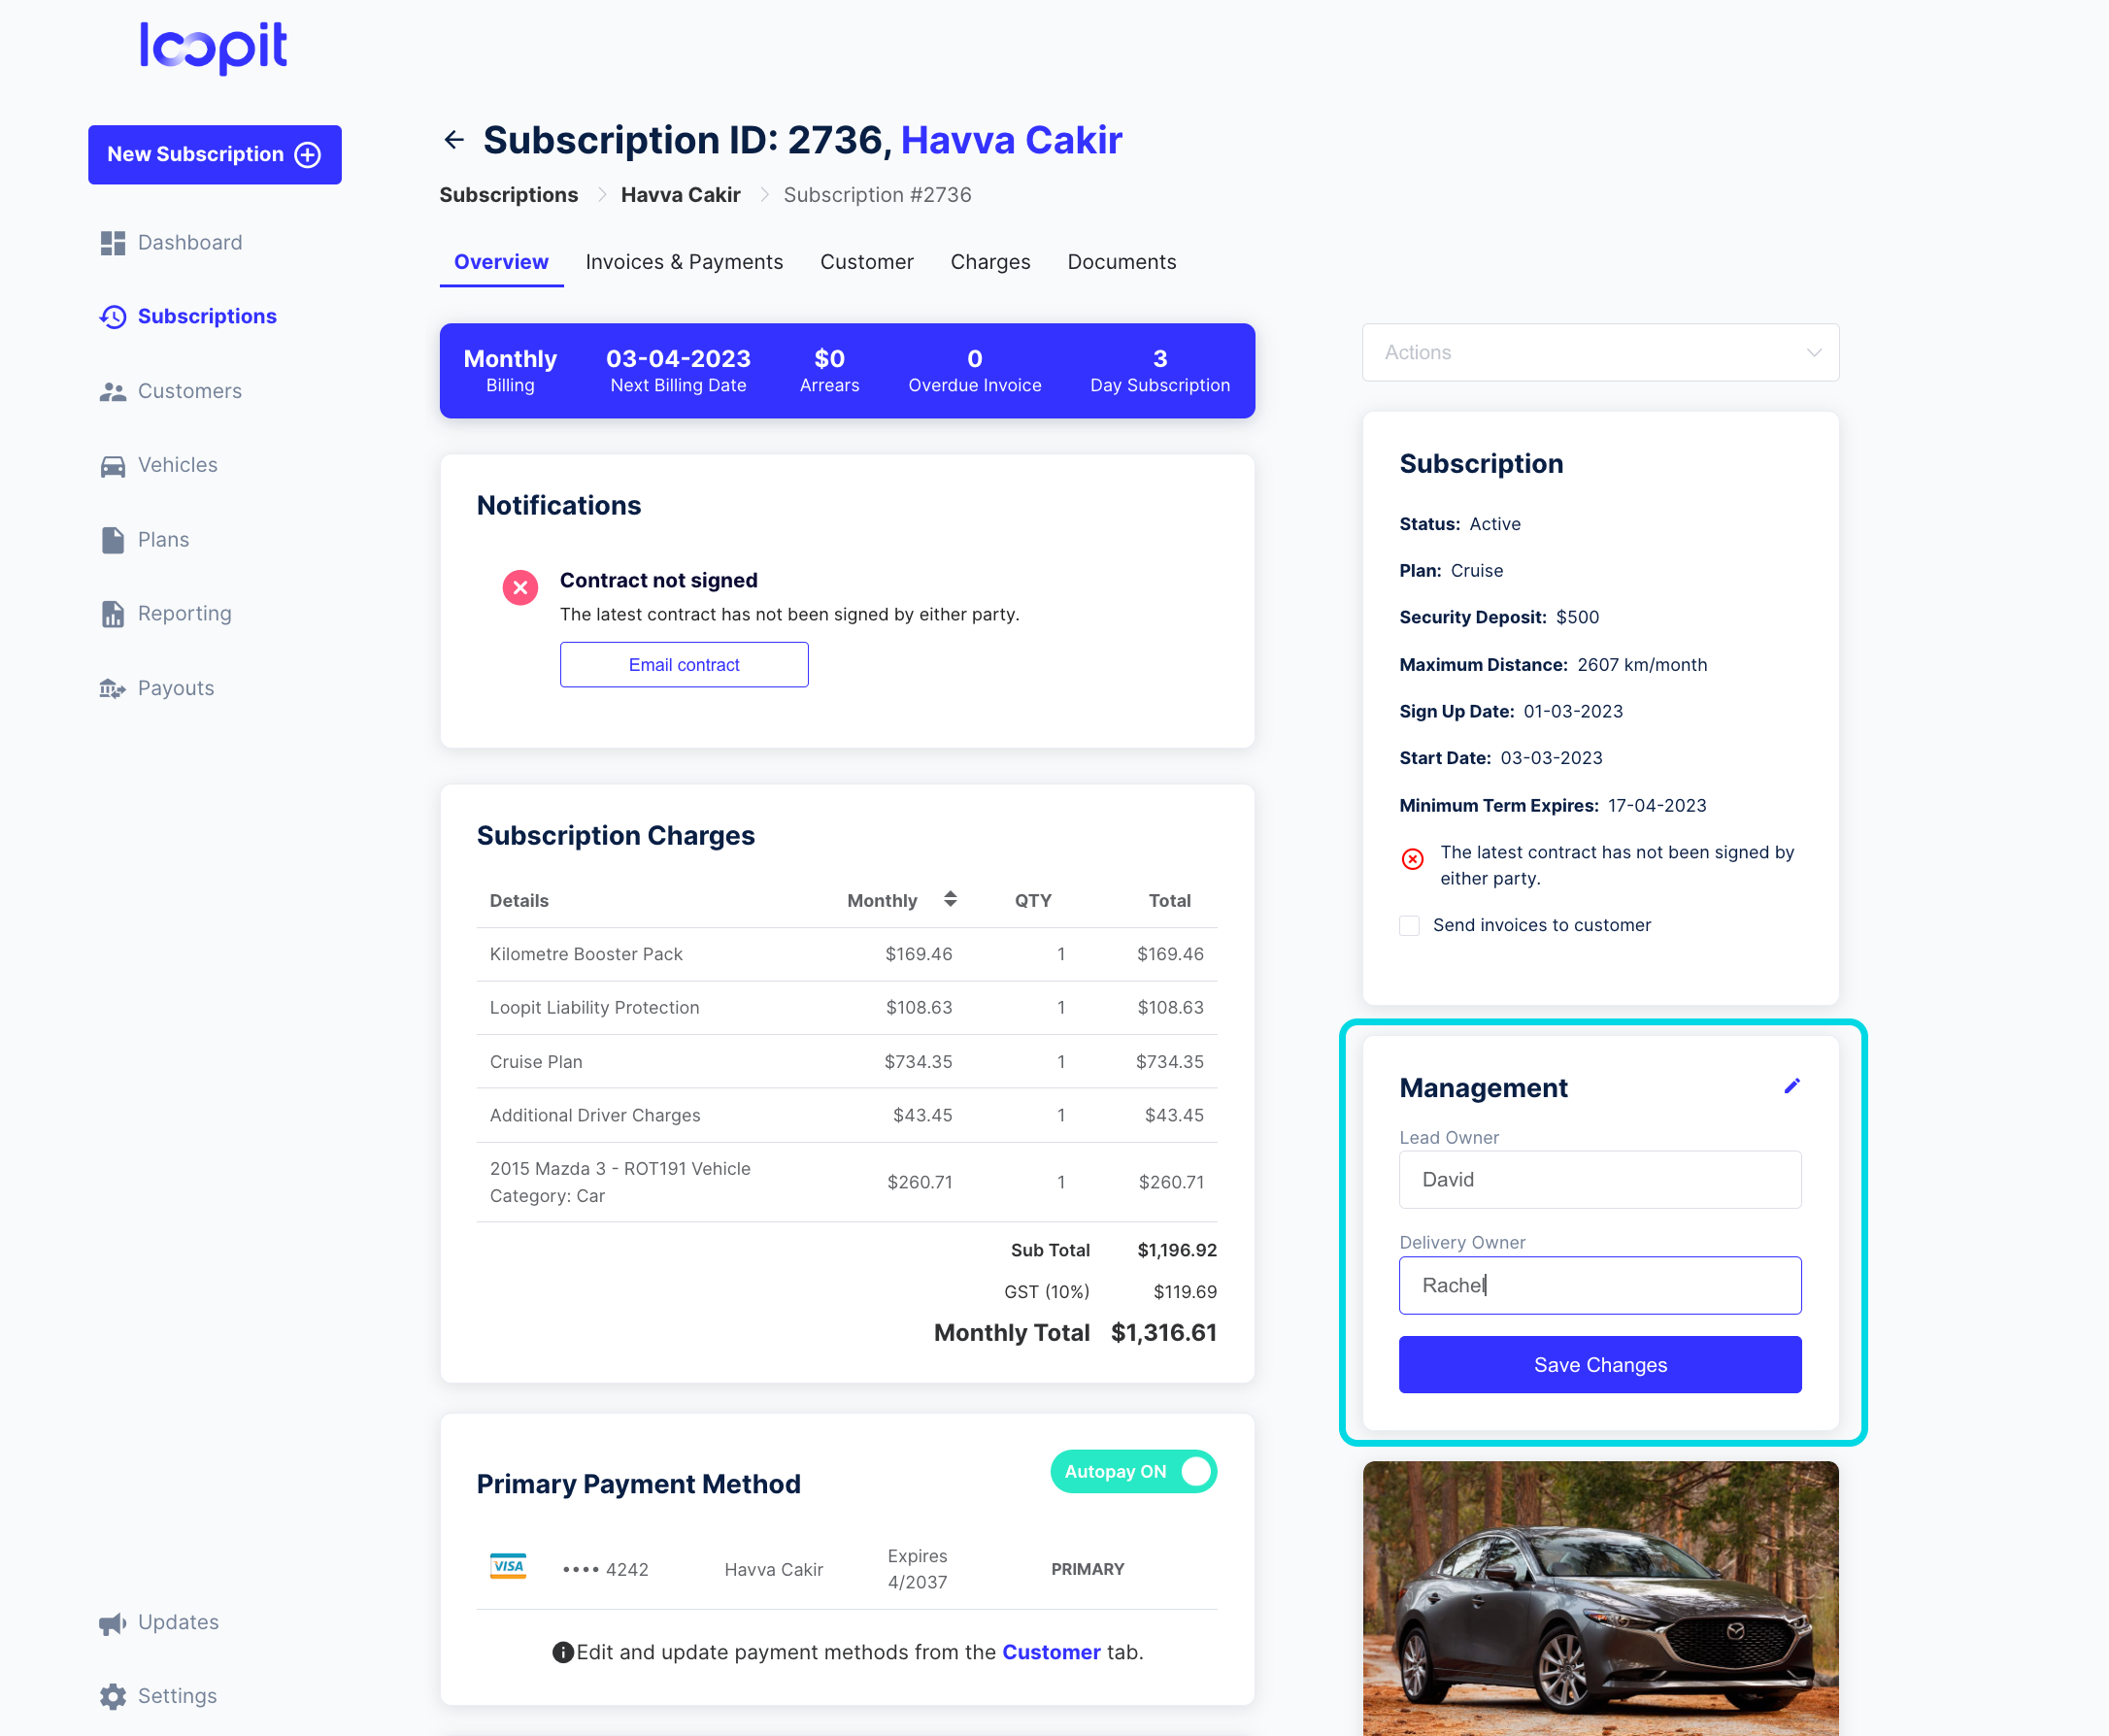
Task: Click the Dashboard icon in sidebar
Action: coord(112,243)
